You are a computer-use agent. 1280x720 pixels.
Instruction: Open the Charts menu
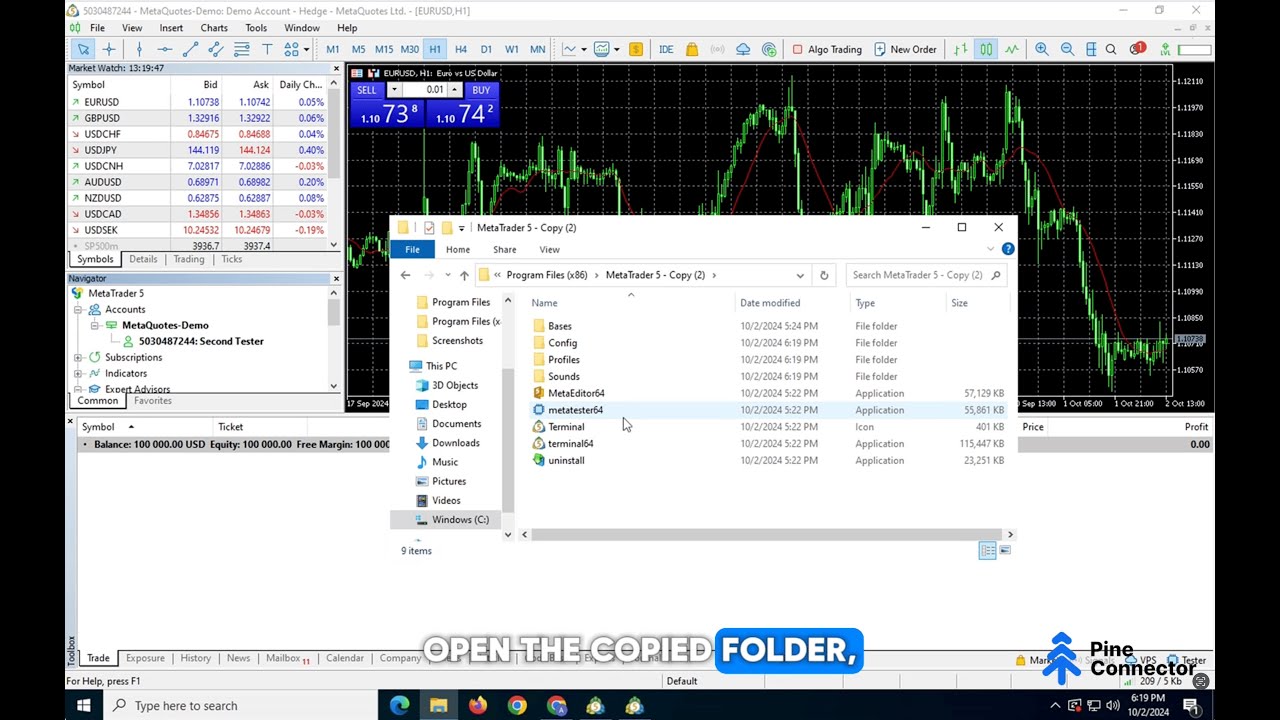coord(214,28)
